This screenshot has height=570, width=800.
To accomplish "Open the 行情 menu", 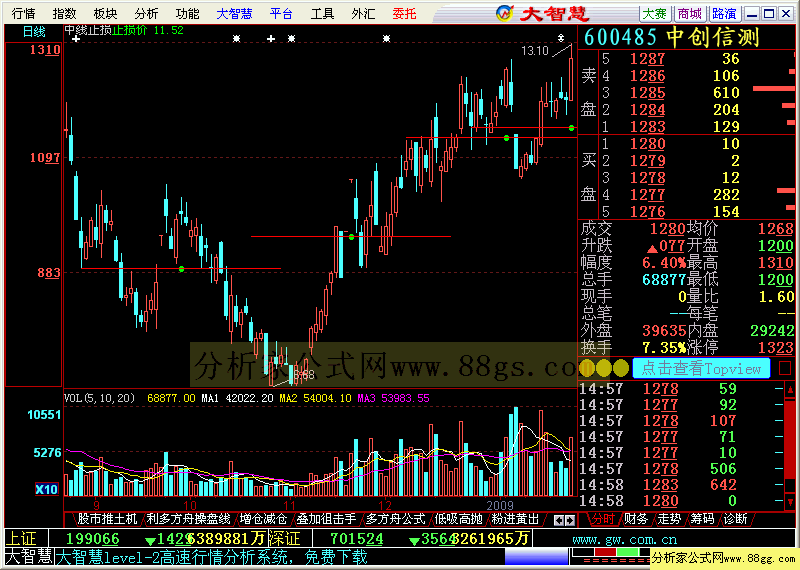I will [23, 13].
